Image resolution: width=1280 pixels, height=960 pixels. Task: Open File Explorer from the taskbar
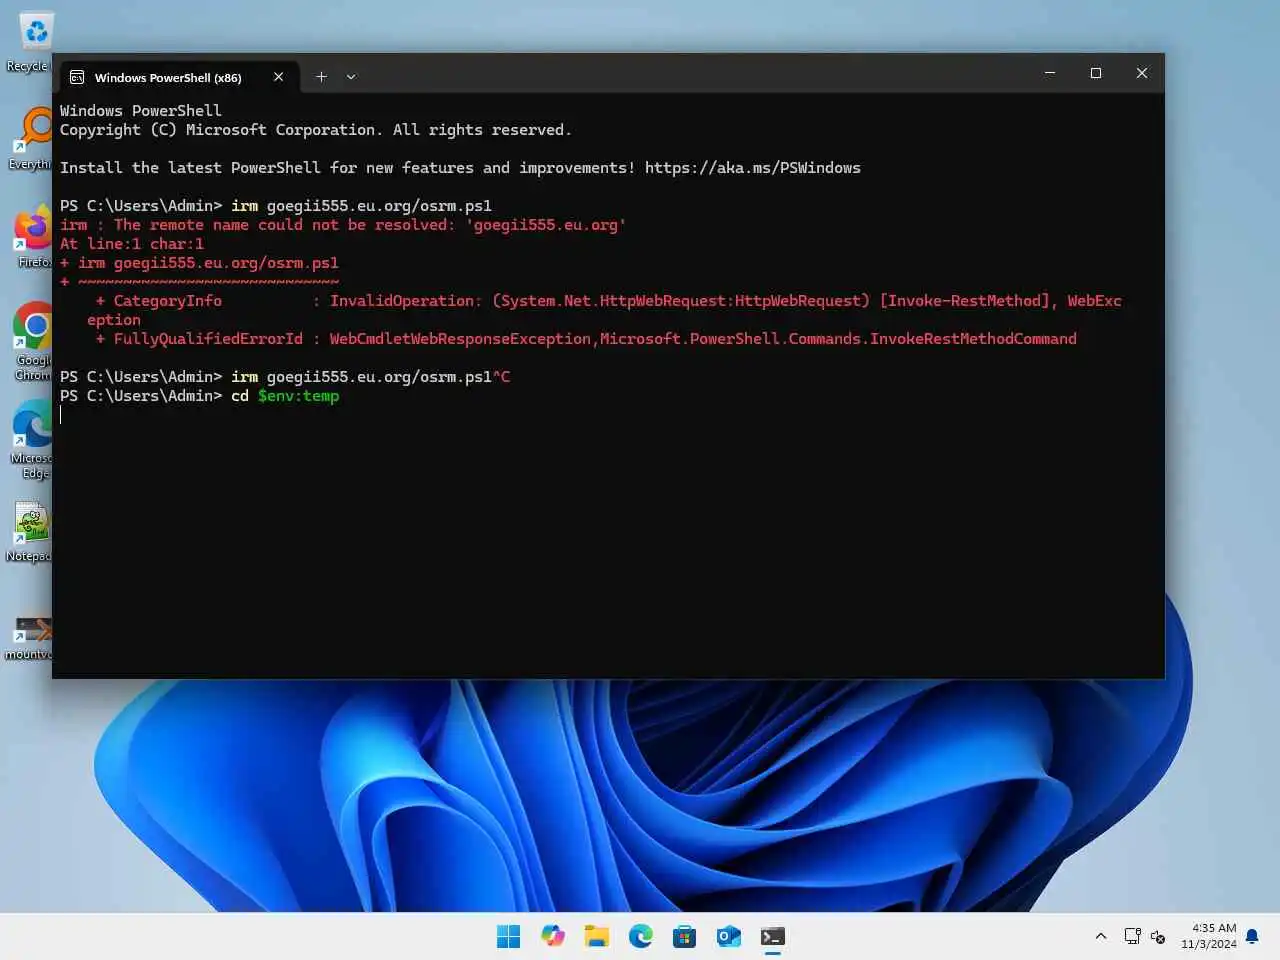tap(597, 936)
